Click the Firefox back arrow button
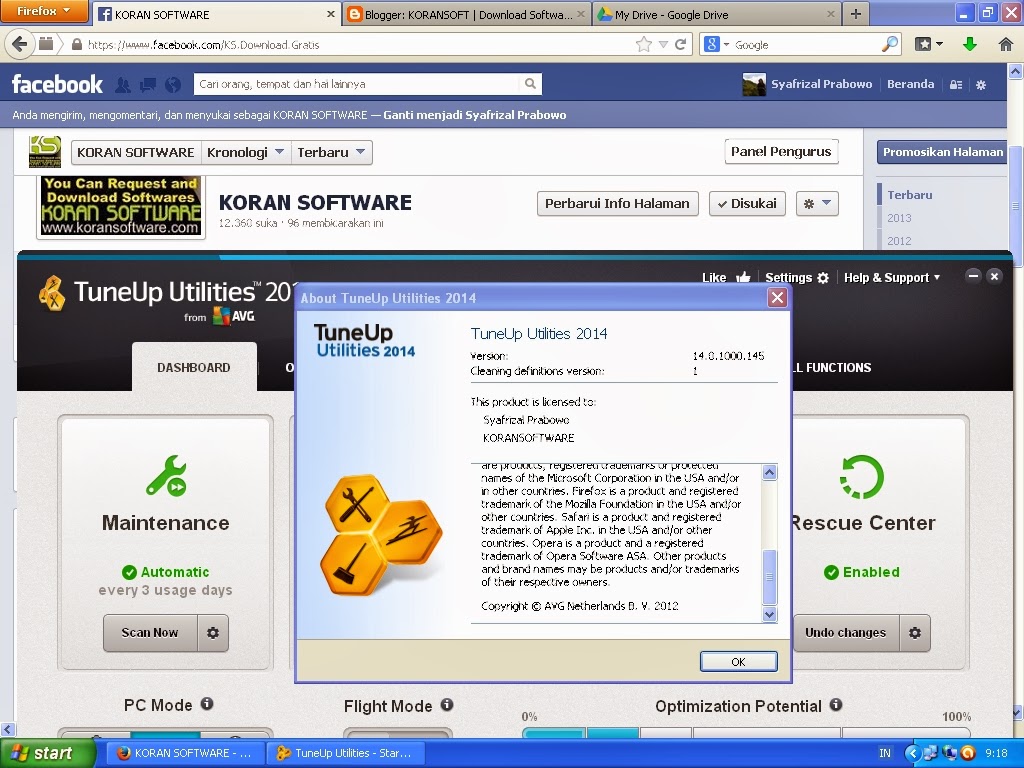The height and width of the screenshot is (768, 1024). click(19, 44)
